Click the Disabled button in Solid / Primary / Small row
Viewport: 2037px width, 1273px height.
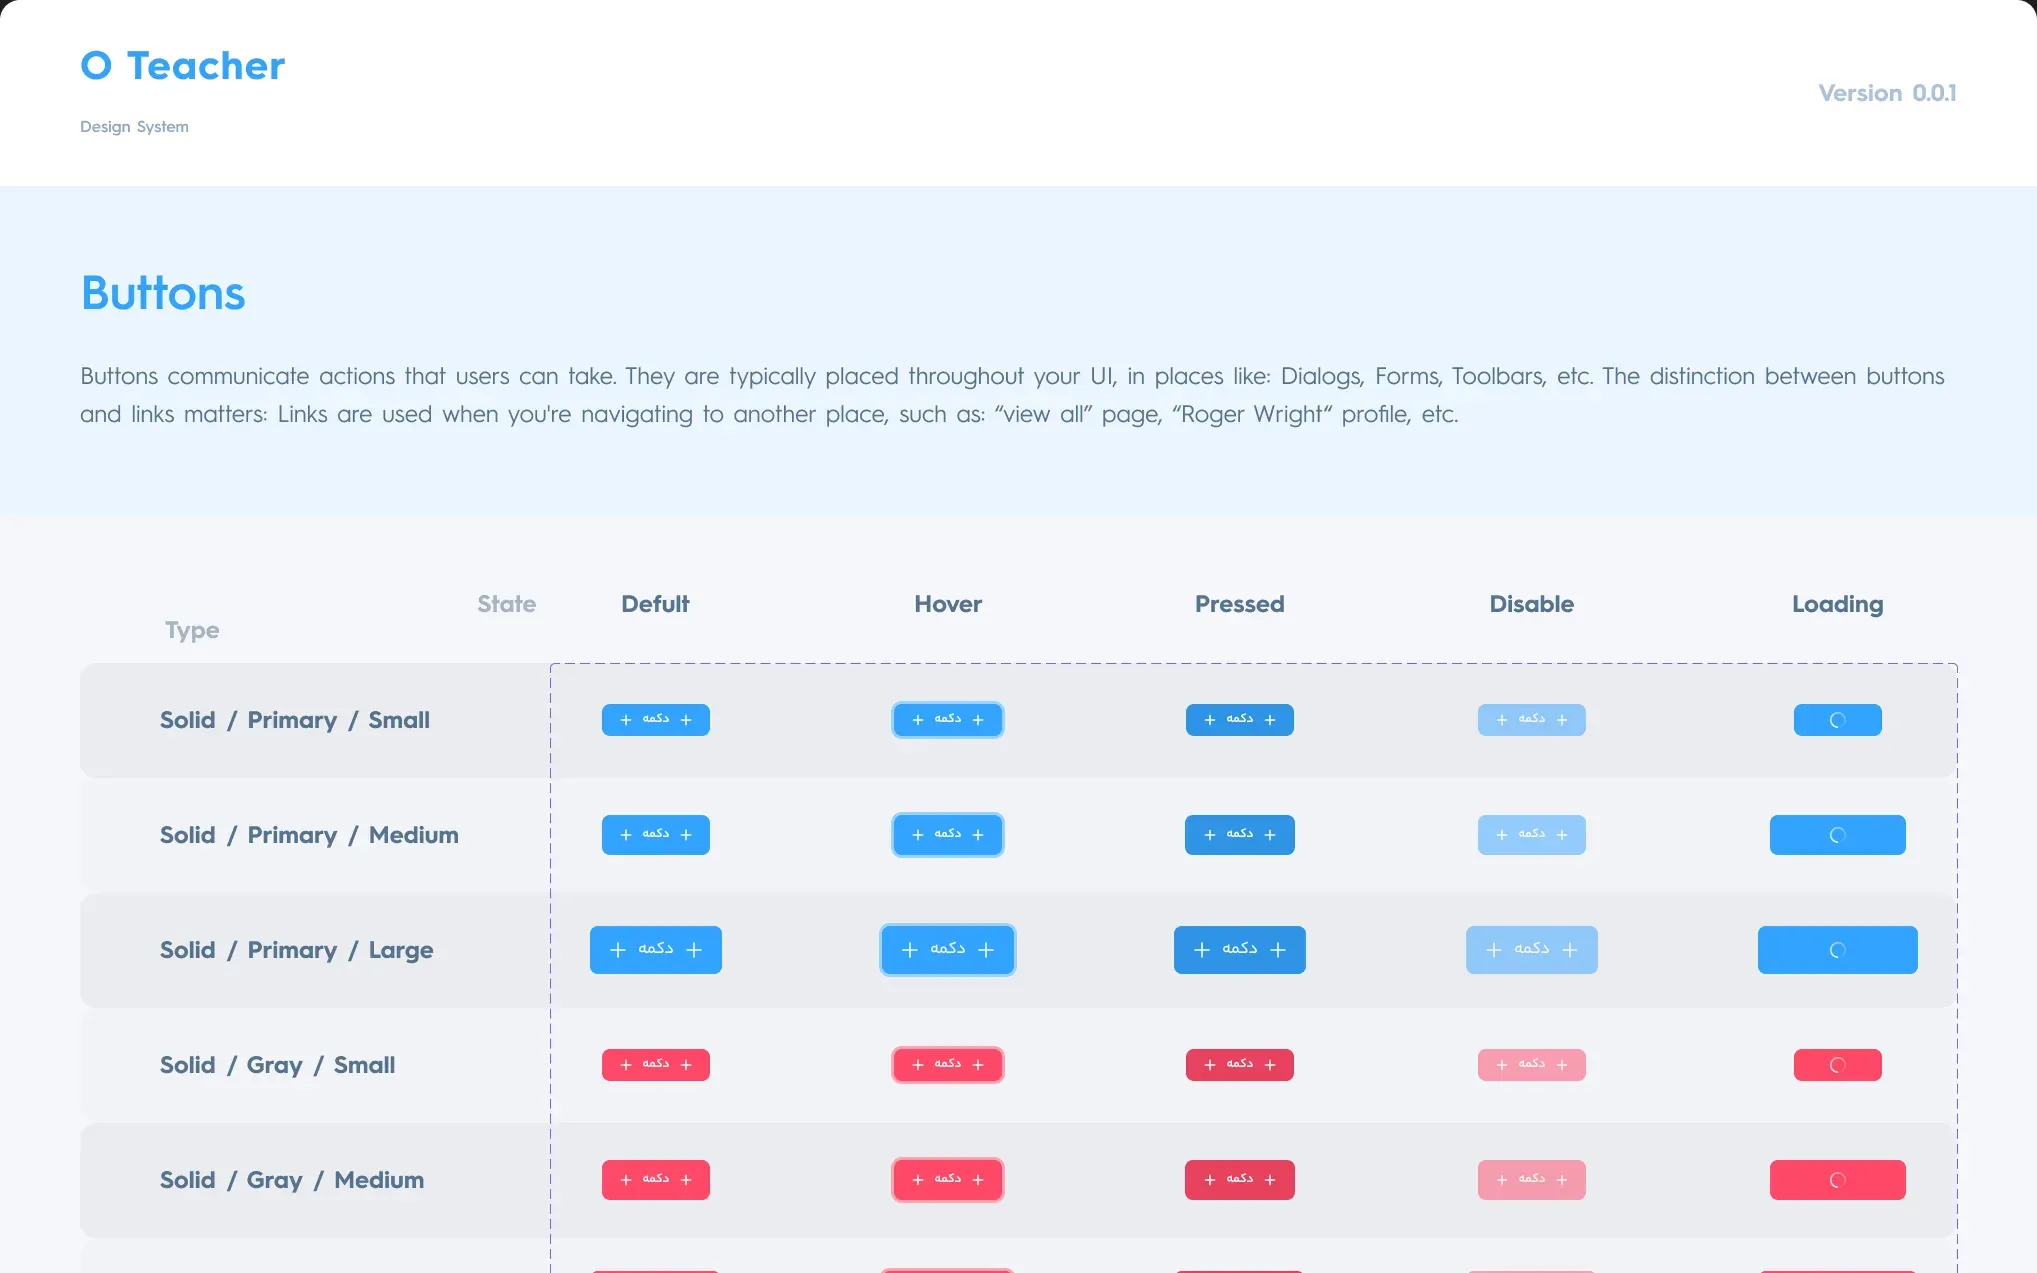(1531, 720)
